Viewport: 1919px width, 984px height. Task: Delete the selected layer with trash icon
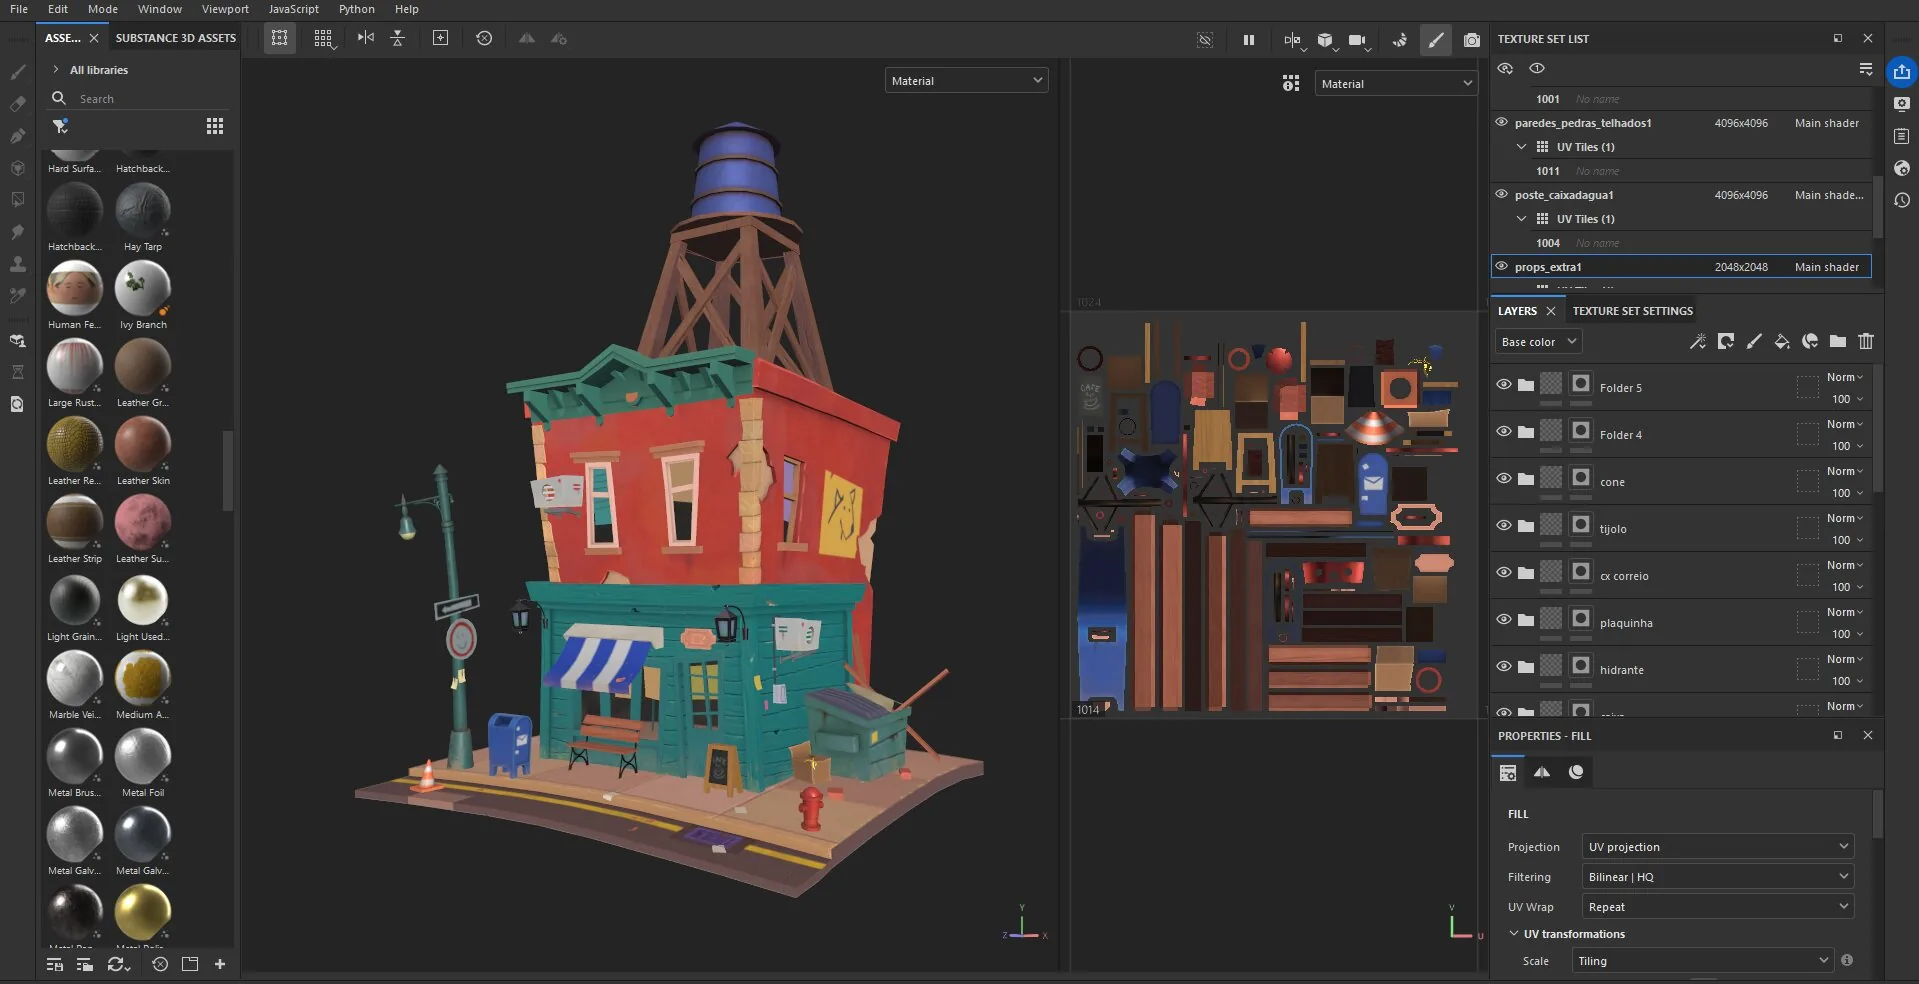[x=1866, y=342]
